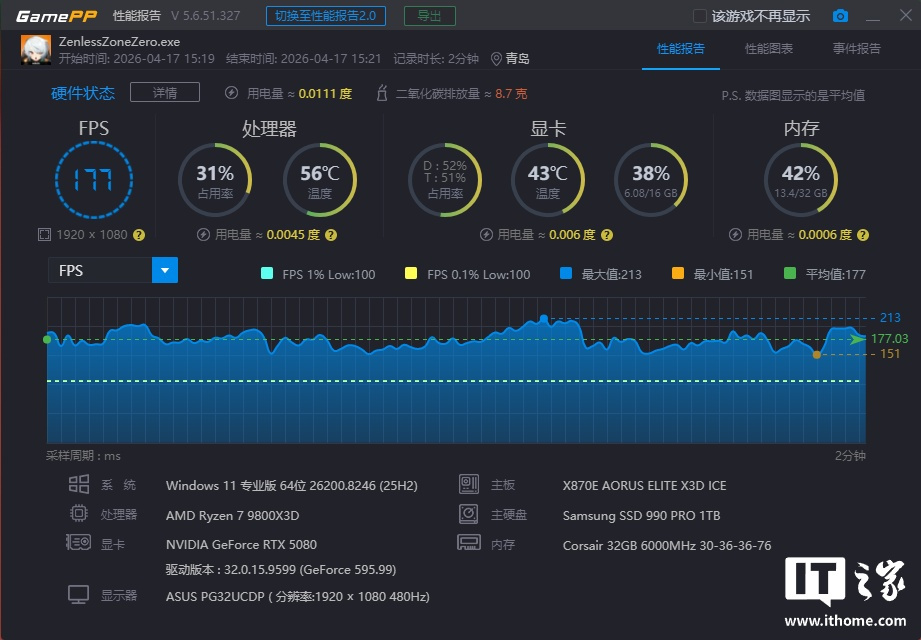The height and width of the screenshot is (640, 921).
Task: Click the lightning icon beside total 用电量
Action: point(232,94)
